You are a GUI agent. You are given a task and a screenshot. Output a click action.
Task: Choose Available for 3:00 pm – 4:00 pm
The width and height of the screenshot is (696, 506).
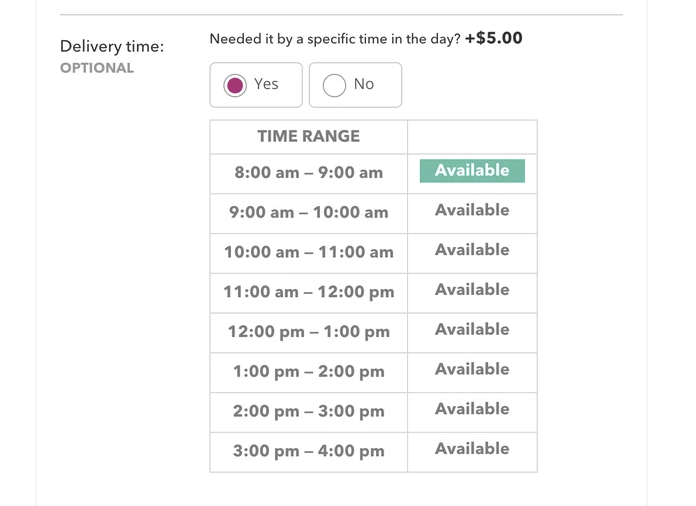pyautogui.click(x=472, y=449)
